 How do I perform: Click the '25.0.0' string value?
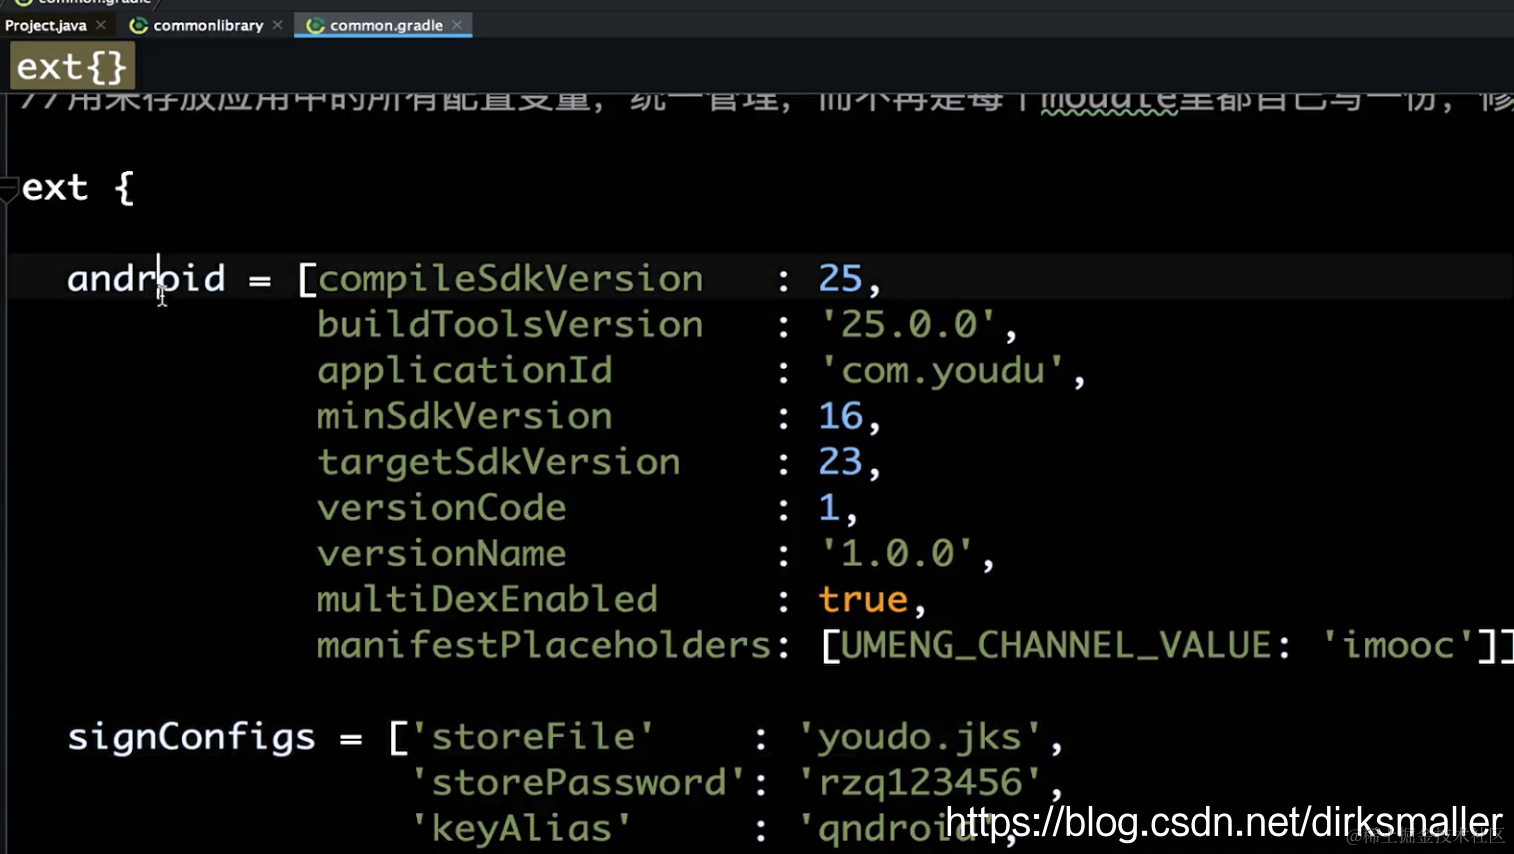click(907, 324)
